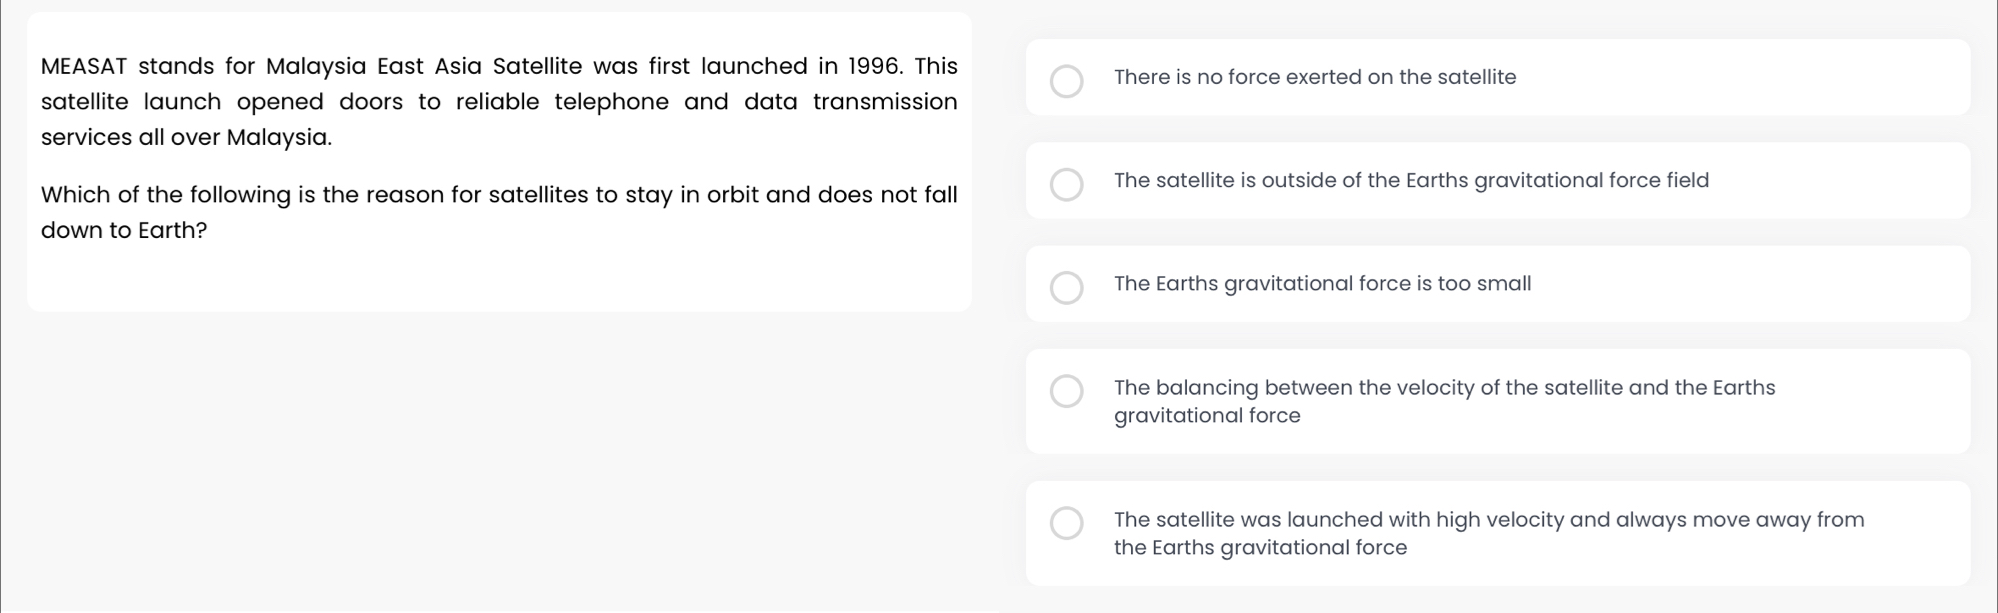Viewport: 1998px width, 613px height.
Task: Click the label text 'The Earths gravitational force is too small'
Action: (1322, 284)
